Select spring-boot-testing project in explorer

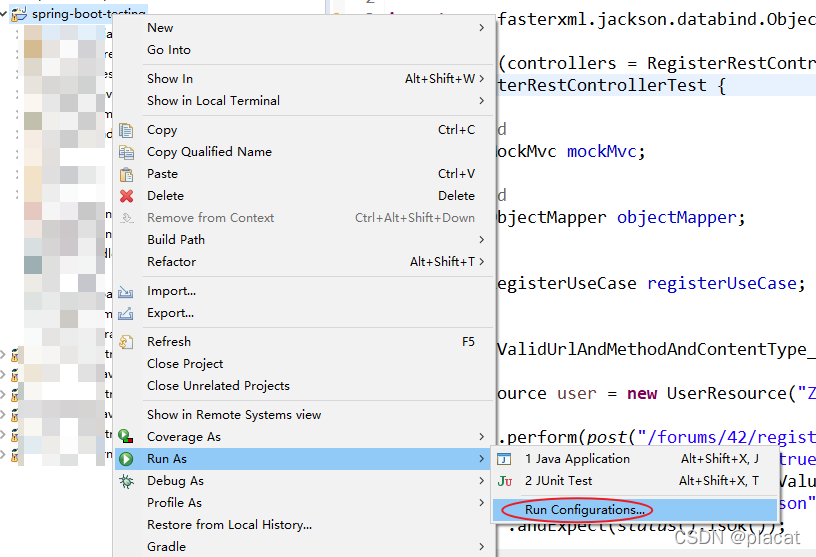88,14
